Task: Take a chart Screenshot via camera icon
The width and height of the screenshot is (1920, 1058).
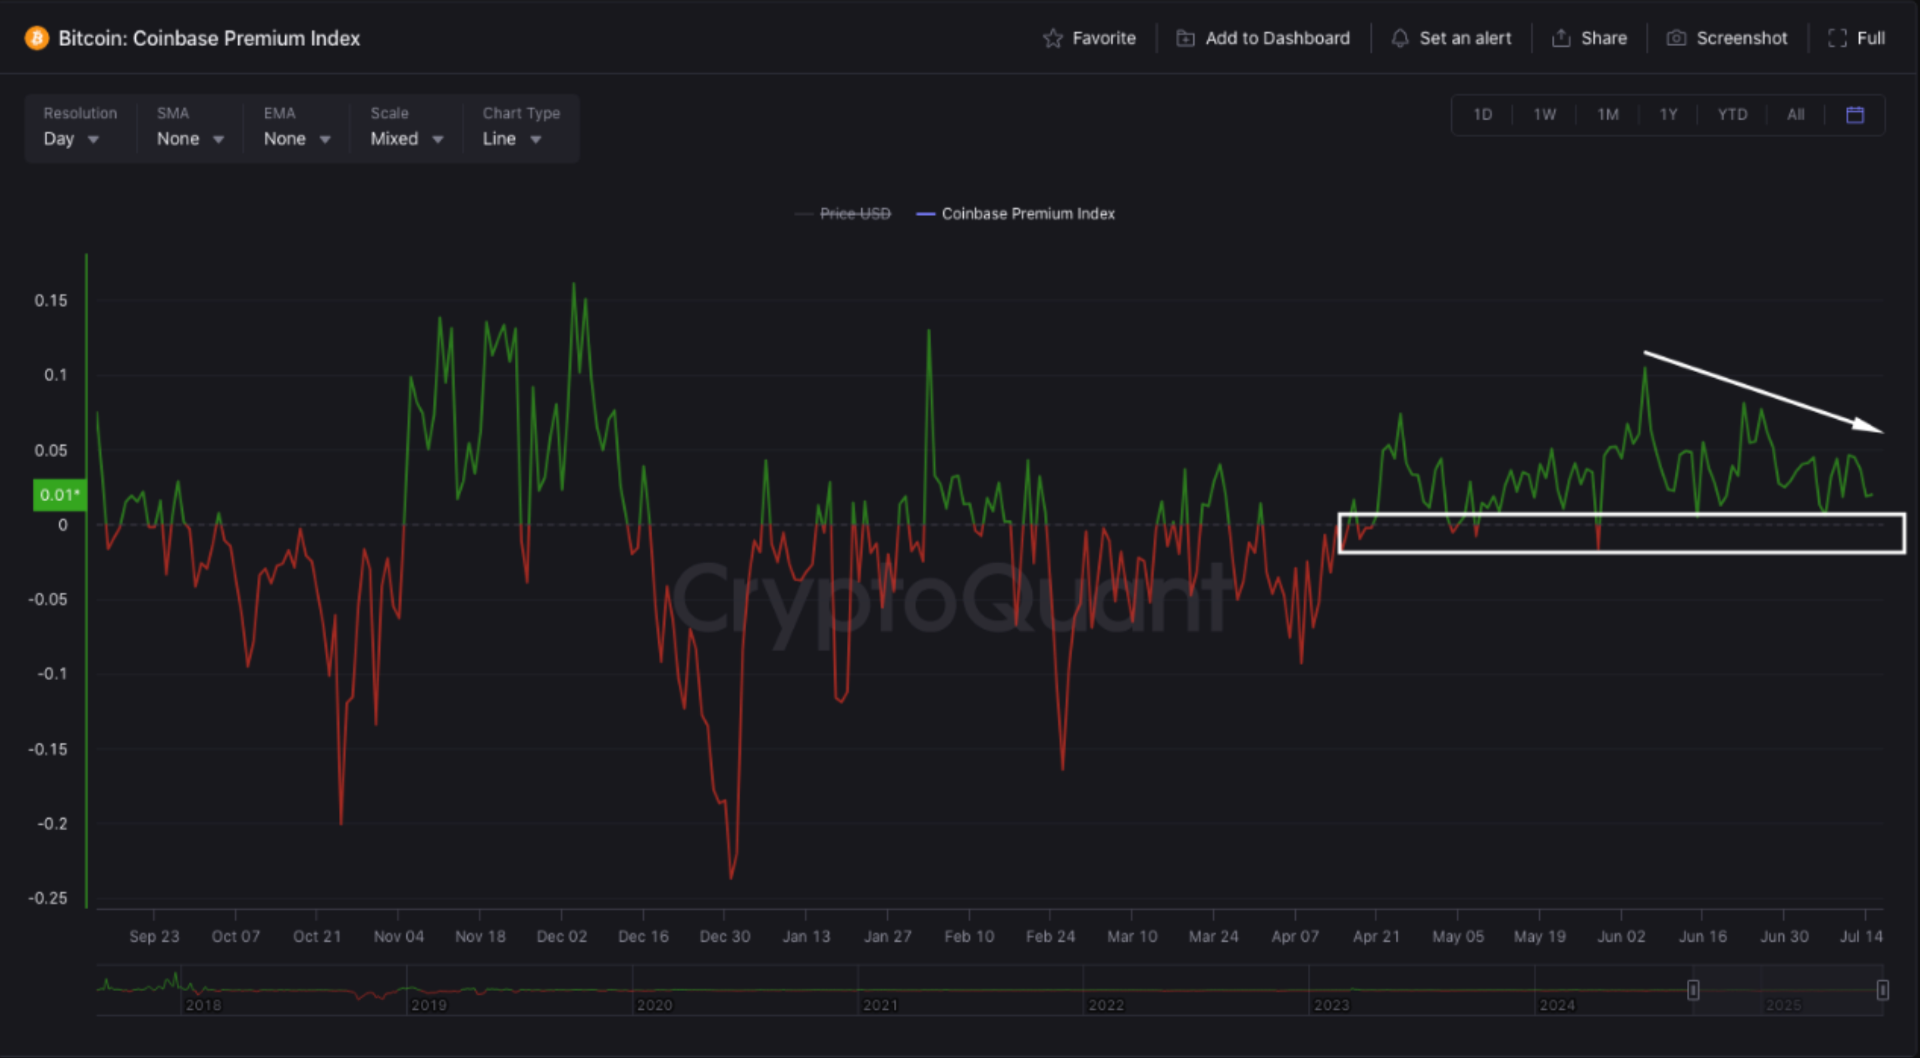Action: click(1676, 37)
